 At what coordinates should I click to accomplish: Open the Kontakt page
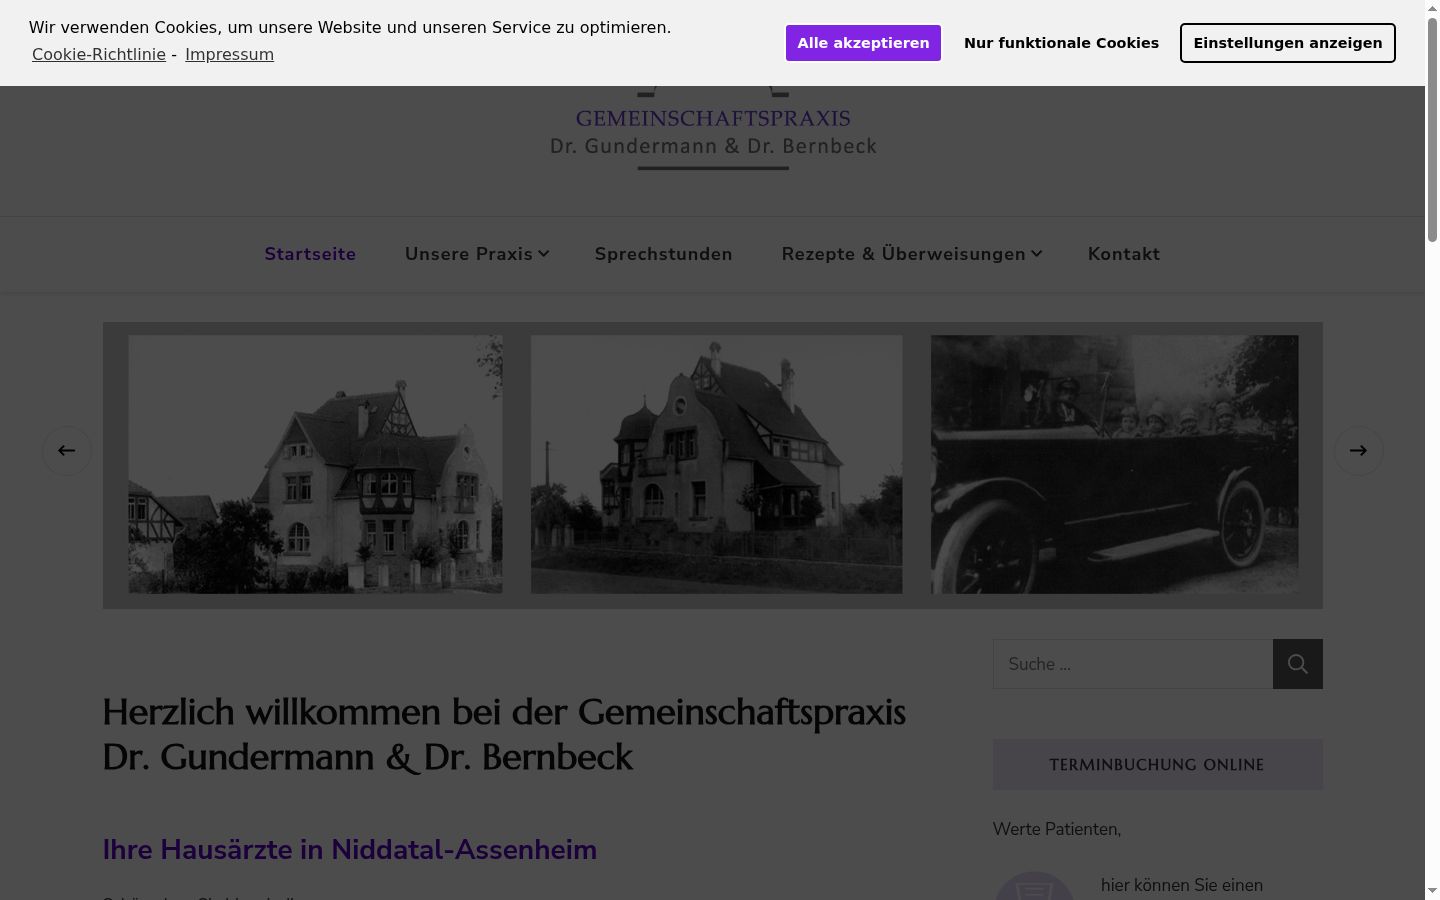click(1124, 254)
